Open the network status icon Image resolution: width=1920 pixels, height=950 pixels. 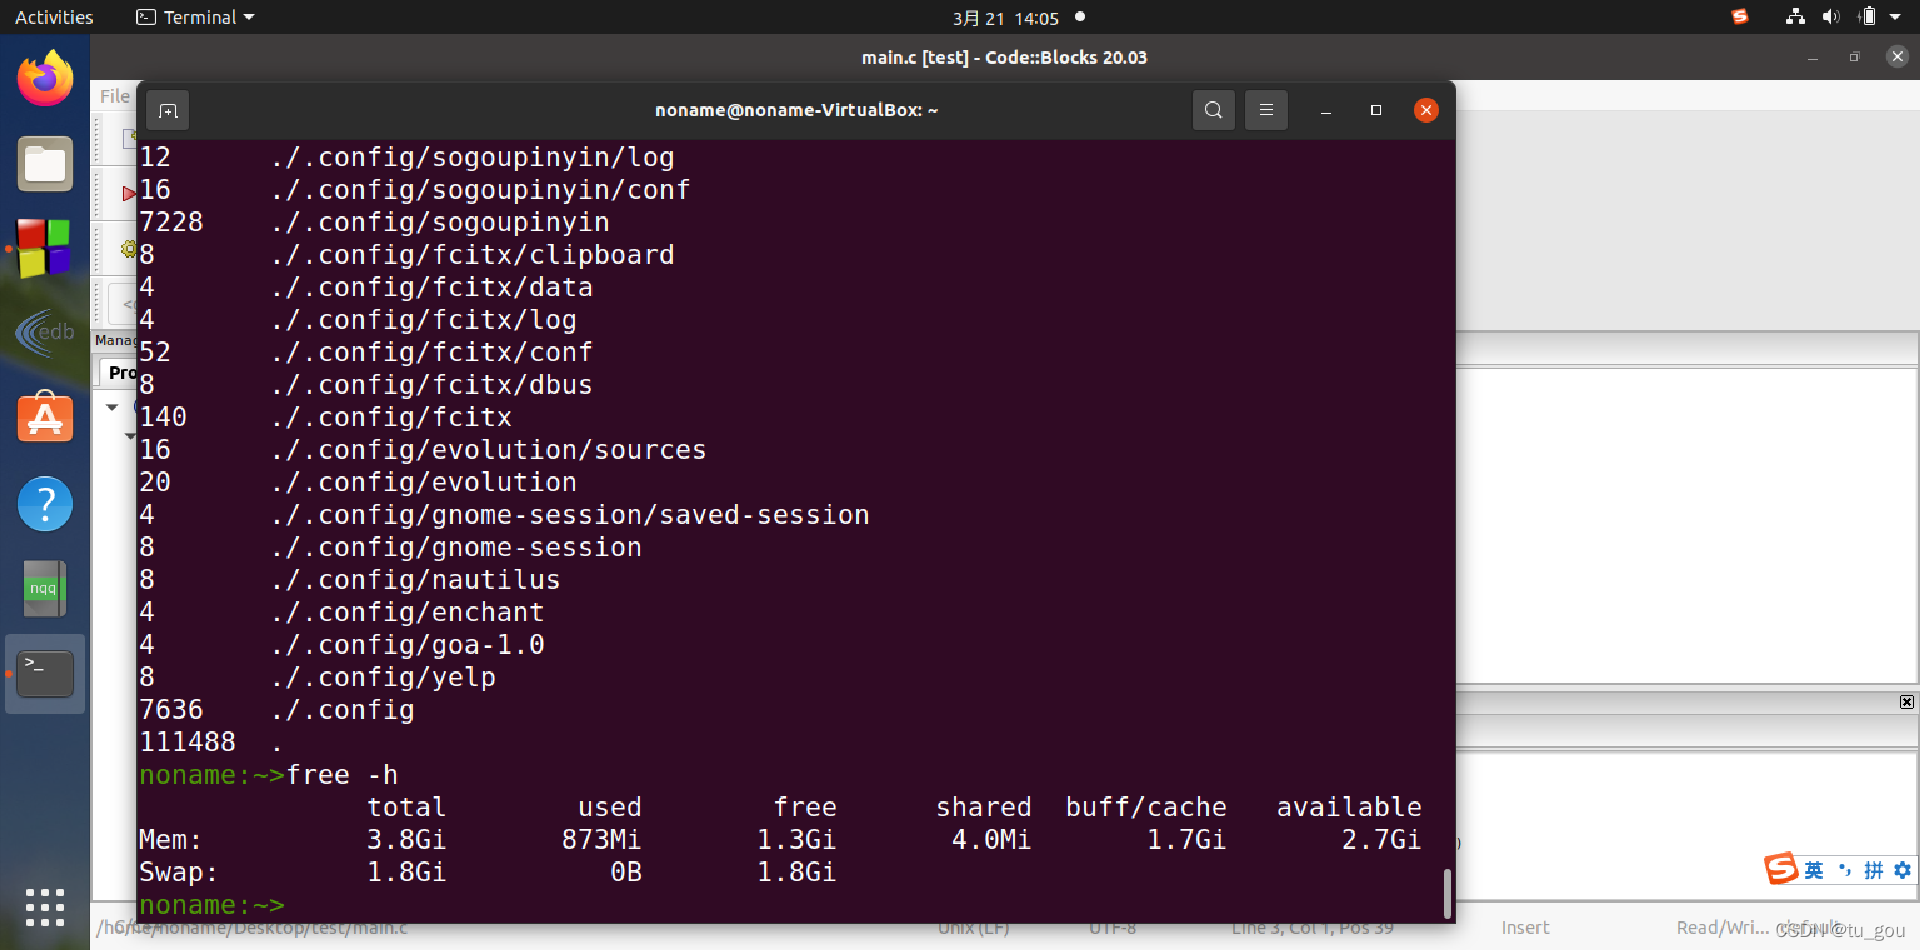[1795, 17]
